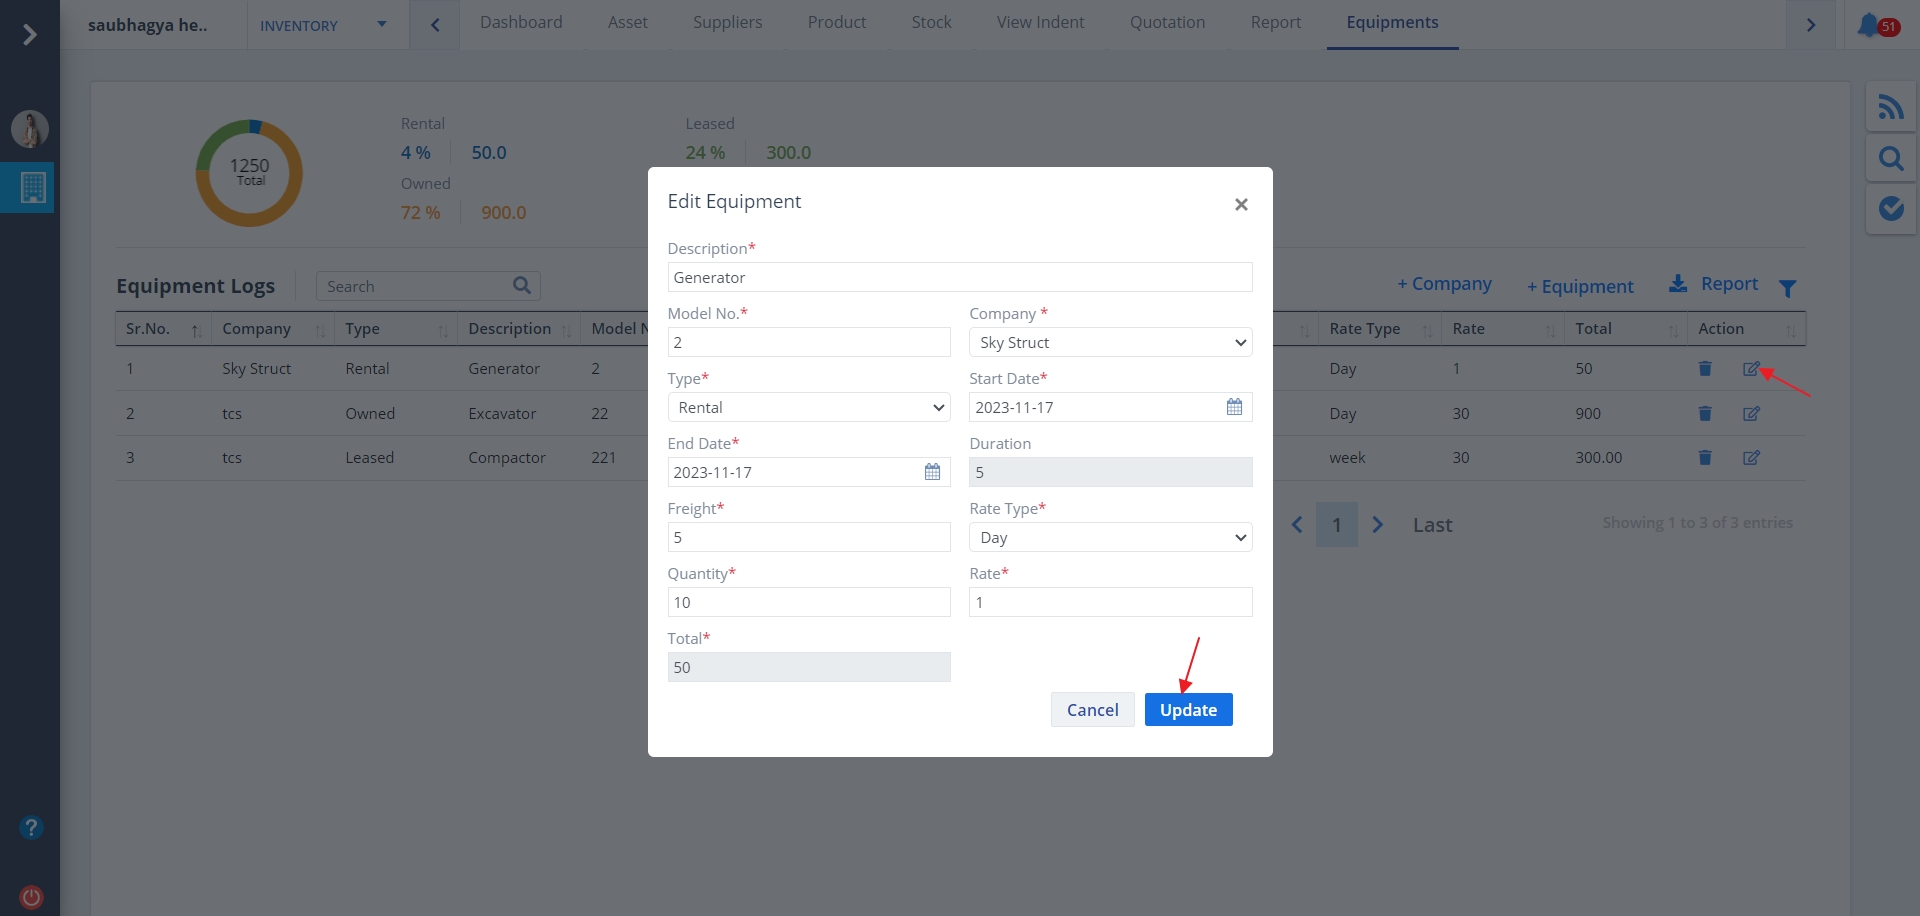The height and width of the screenshot is (916, 1920).
Task: Open the Start Date calendar picker
Action: tap(1234, 407)
